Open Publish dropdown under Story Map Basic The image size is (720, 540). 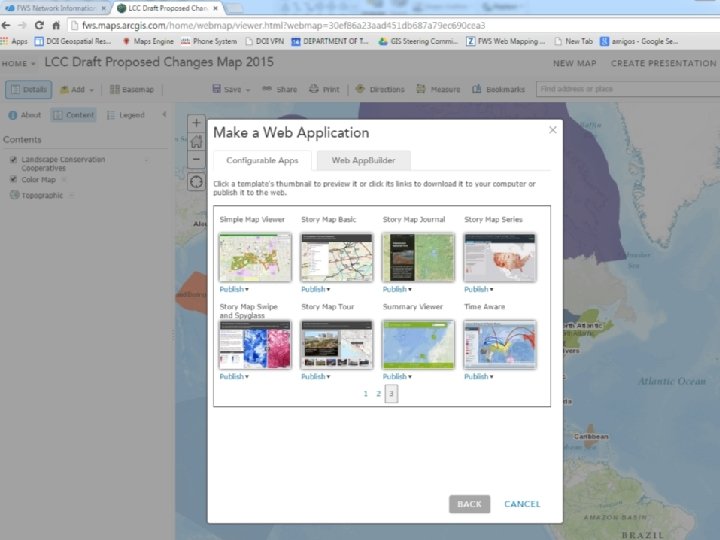pos(315,289)
